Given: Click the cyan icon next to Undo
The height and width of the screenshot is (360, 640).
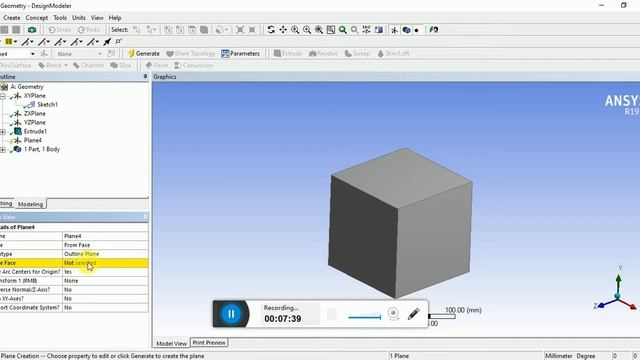Looking at the screenshot, I should pos(32,30).
